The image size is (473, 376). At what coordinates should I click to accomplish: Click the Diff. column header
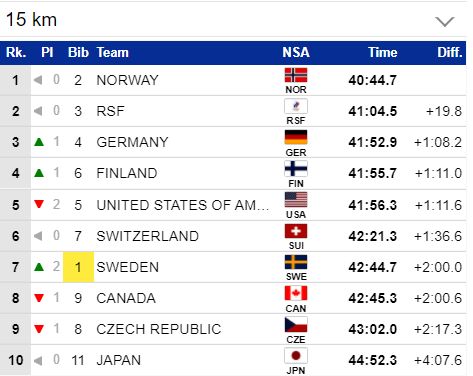[x=450, y=53]
